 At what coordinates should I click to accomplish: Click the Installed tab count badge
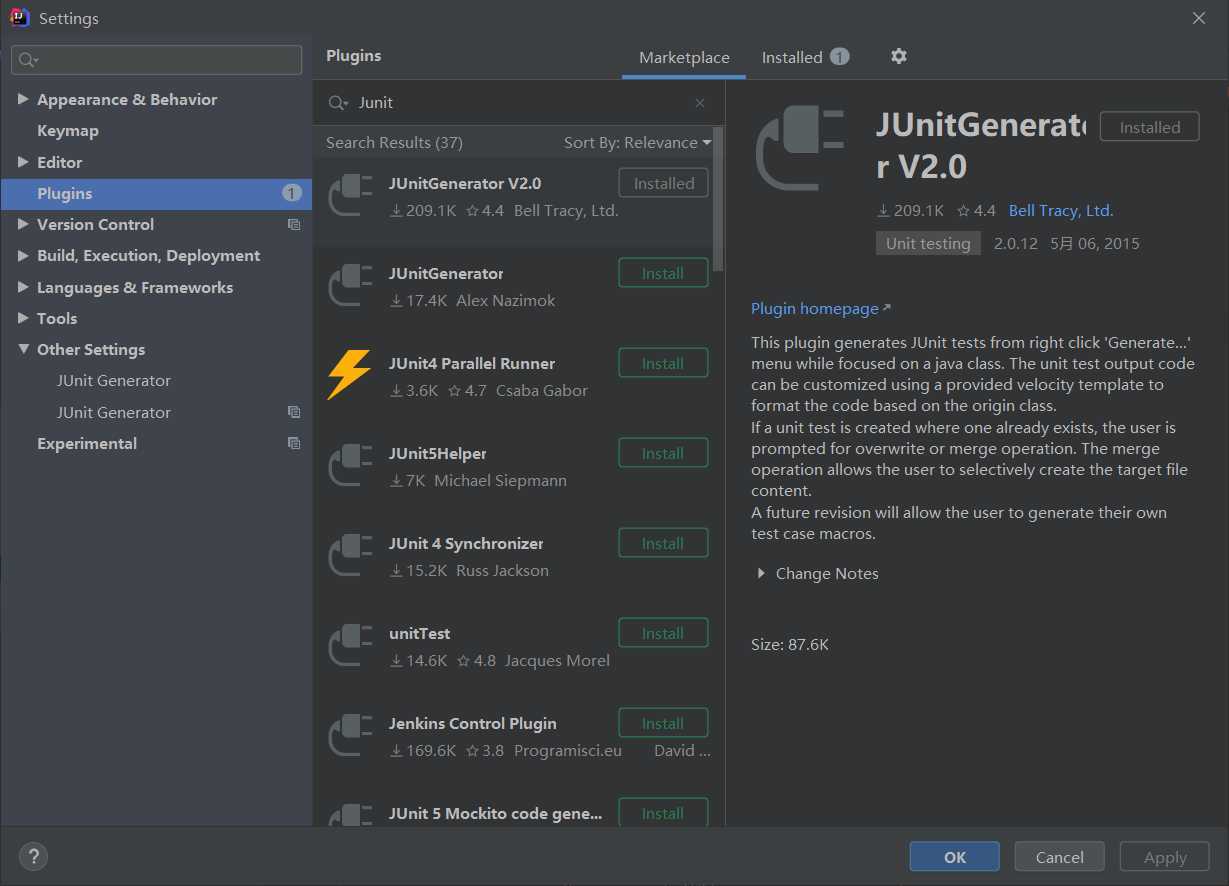pos(840,57)
